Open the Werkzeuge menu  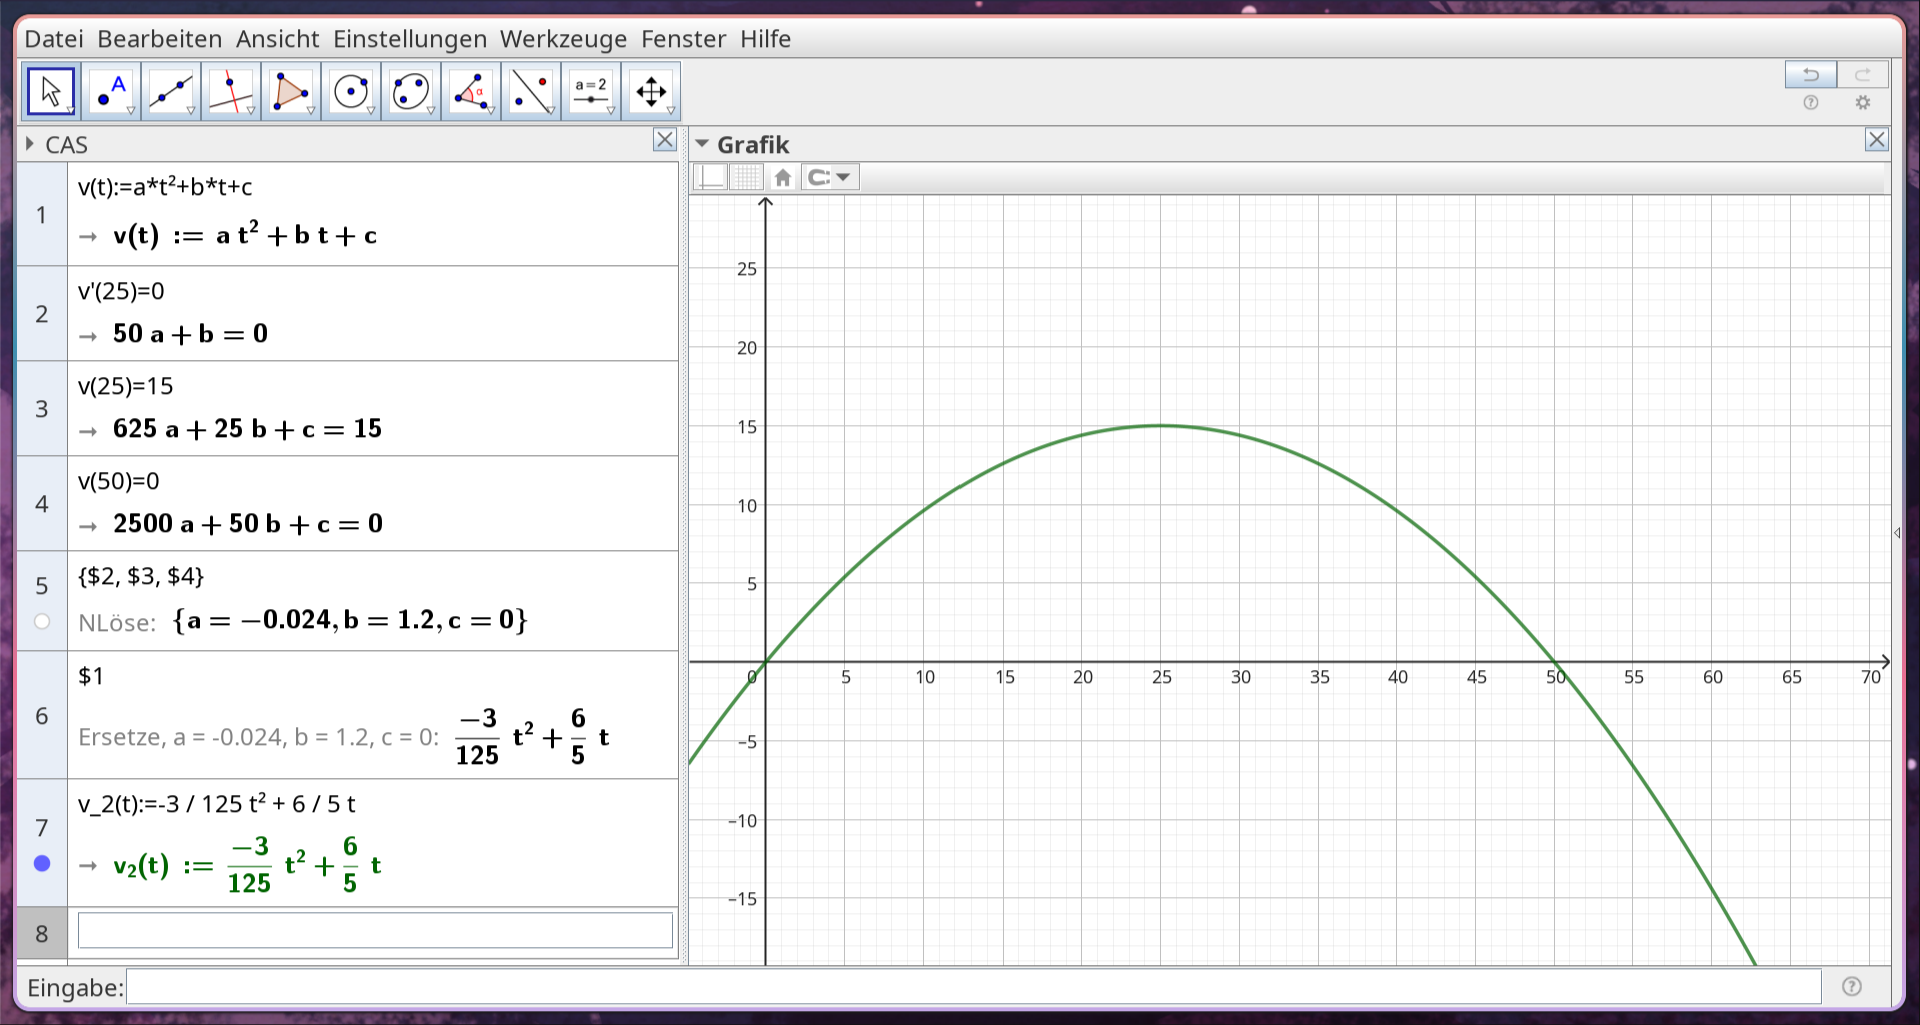[x=564, y=39]
